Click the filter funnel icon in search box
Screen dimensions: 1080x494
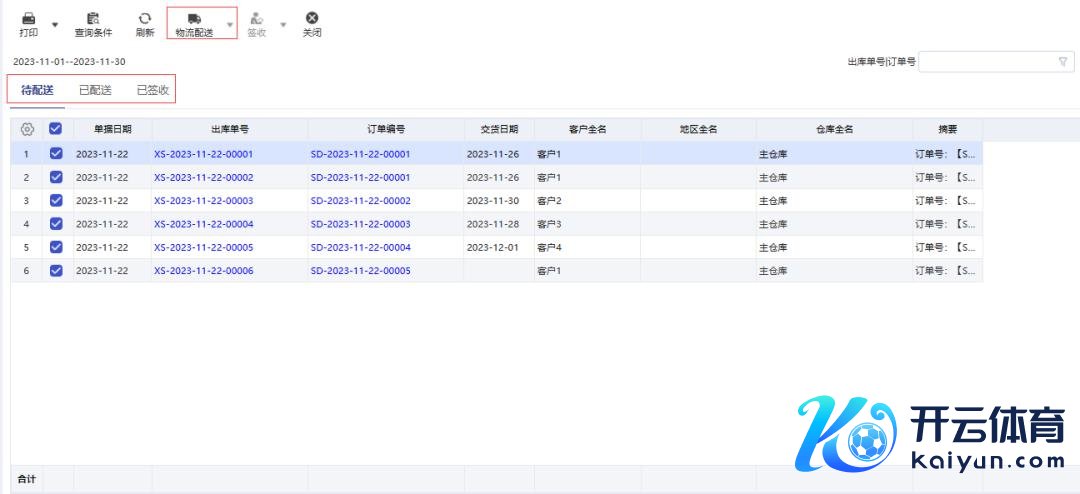coord(1062,62)
